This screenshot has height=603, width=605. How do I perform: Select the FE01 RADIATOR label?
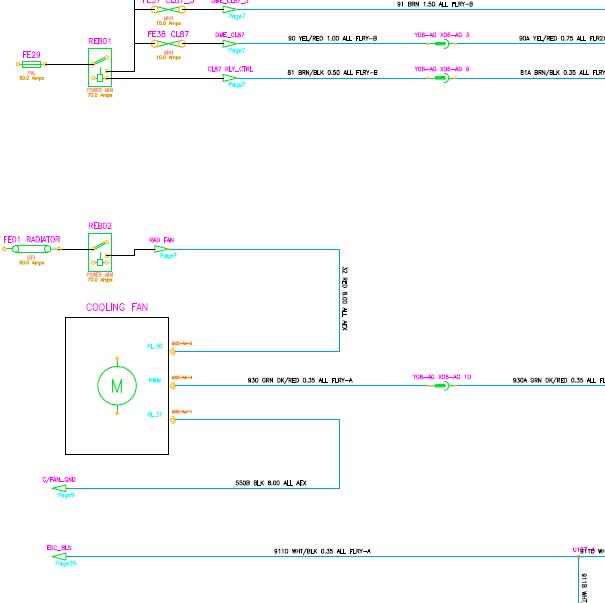click(32, 240)
